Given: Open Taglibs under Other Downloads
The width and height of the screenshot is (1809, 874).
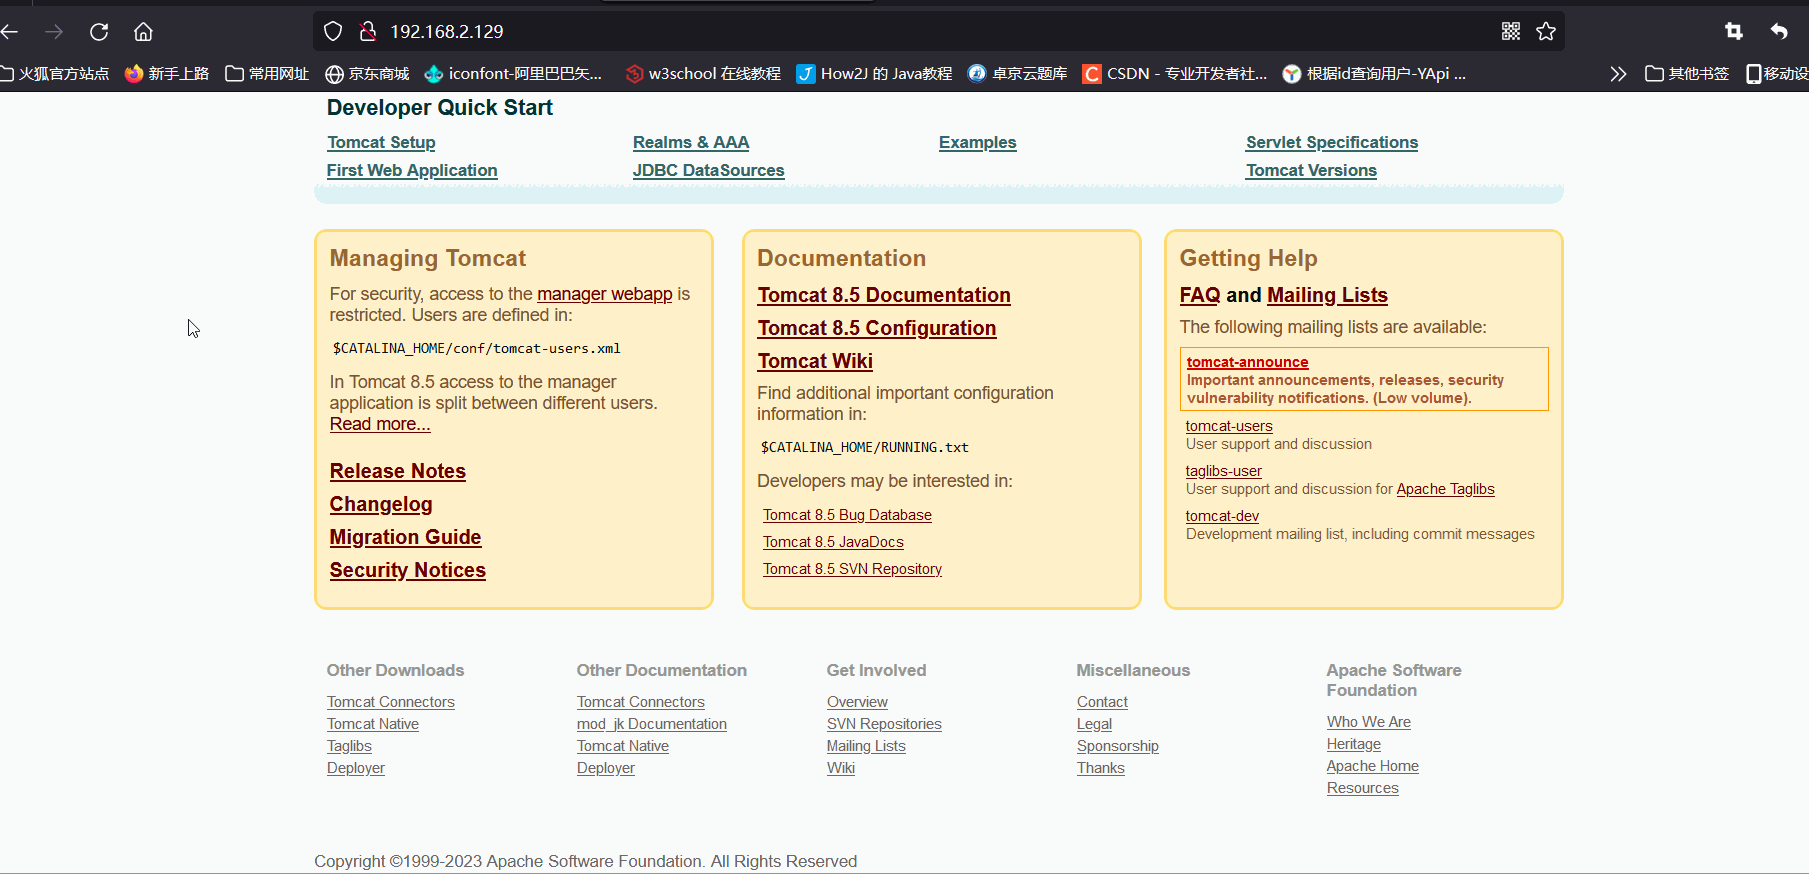Looking at the screenshot, I should [x=349, y=746].
